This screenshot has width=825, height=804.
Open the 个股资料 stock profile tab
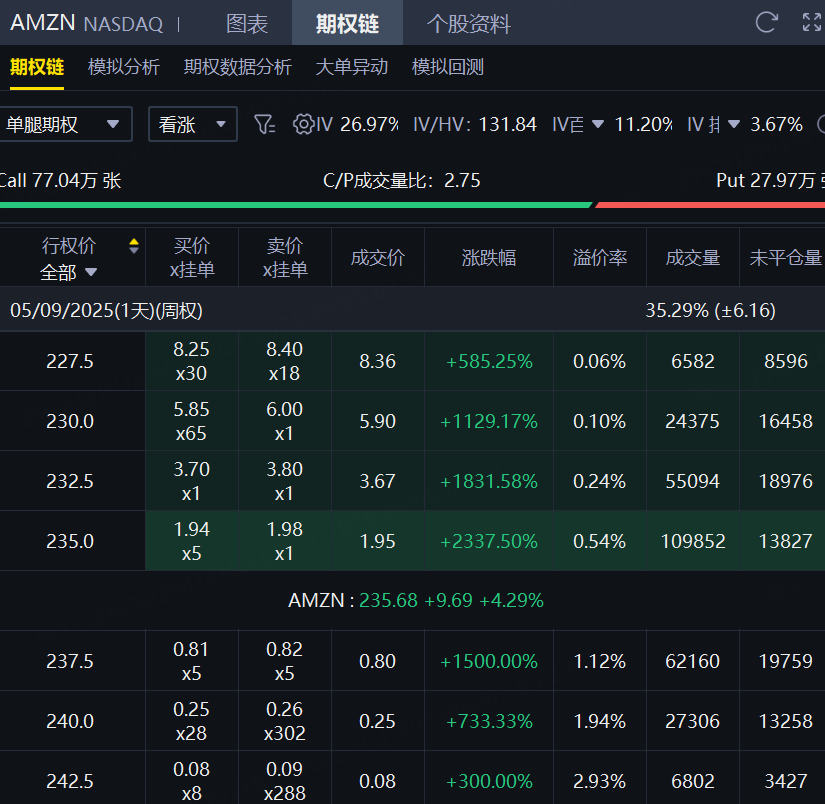click(468, 23)
